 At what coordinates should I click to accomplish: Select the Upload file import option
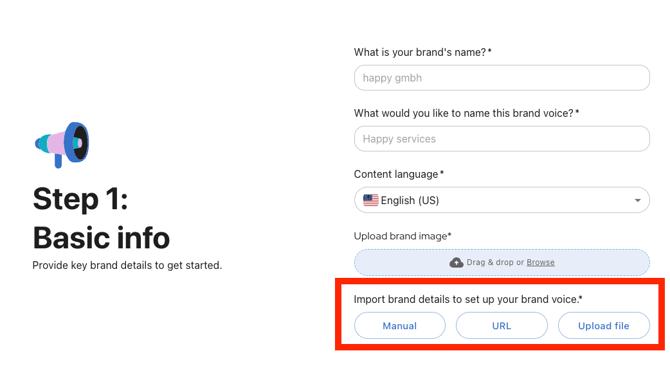pyautogui.click(x=604, y=325)
